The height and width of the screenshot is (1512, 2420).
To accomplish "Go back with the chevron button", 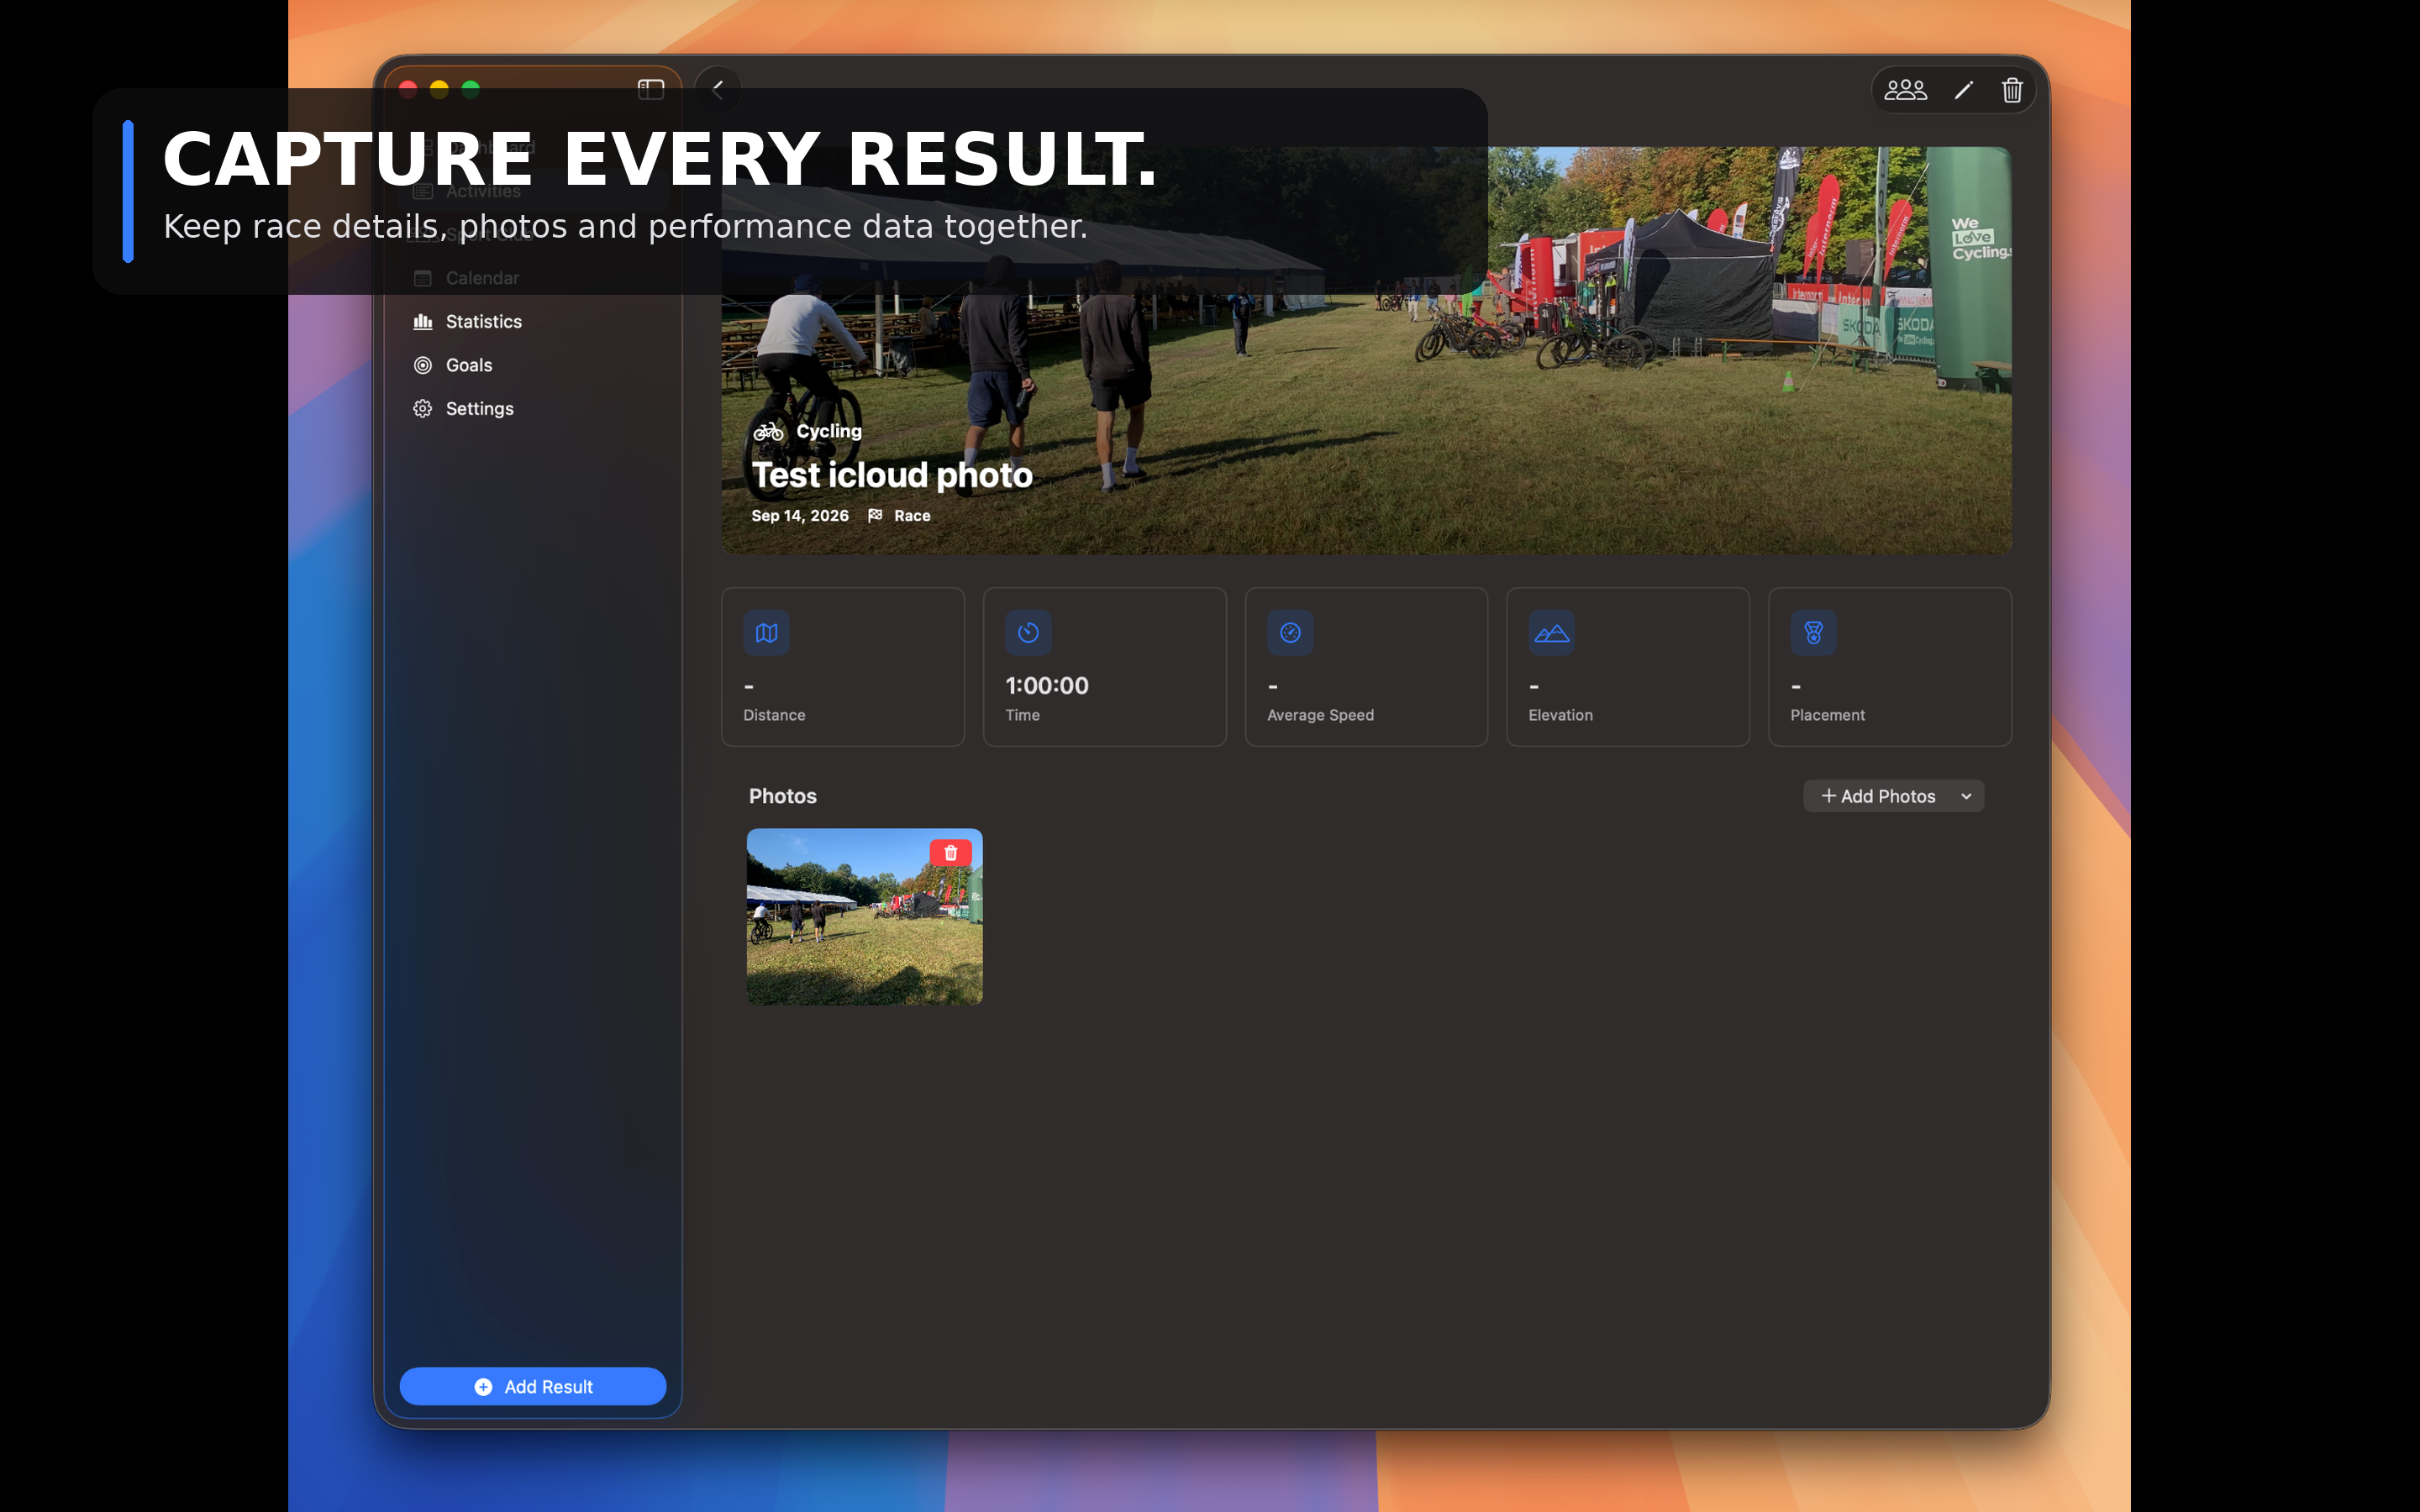I will pyautogui.click(x=717, y=90).
